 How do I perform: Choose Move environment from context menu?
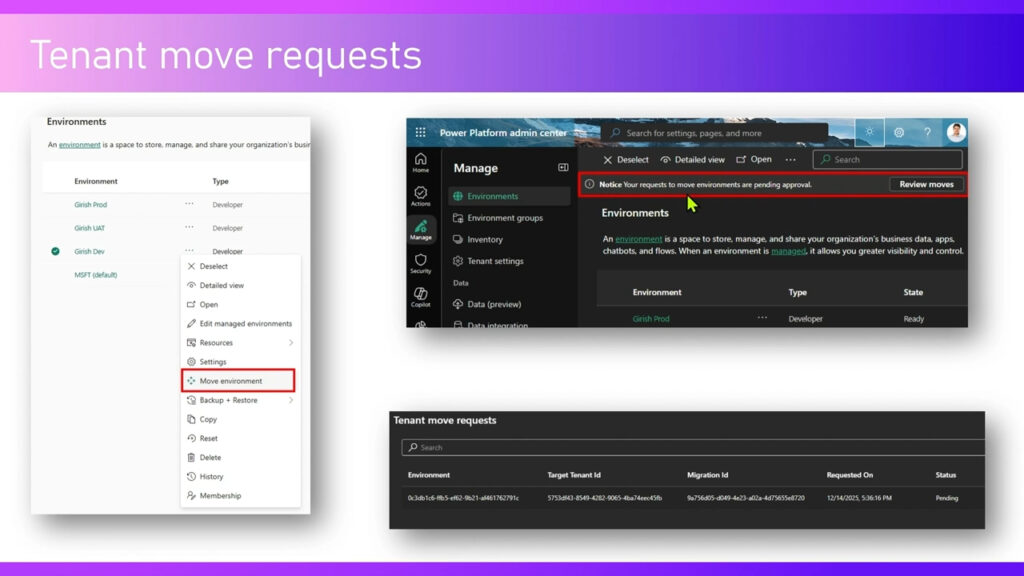(x=238, y=381)
